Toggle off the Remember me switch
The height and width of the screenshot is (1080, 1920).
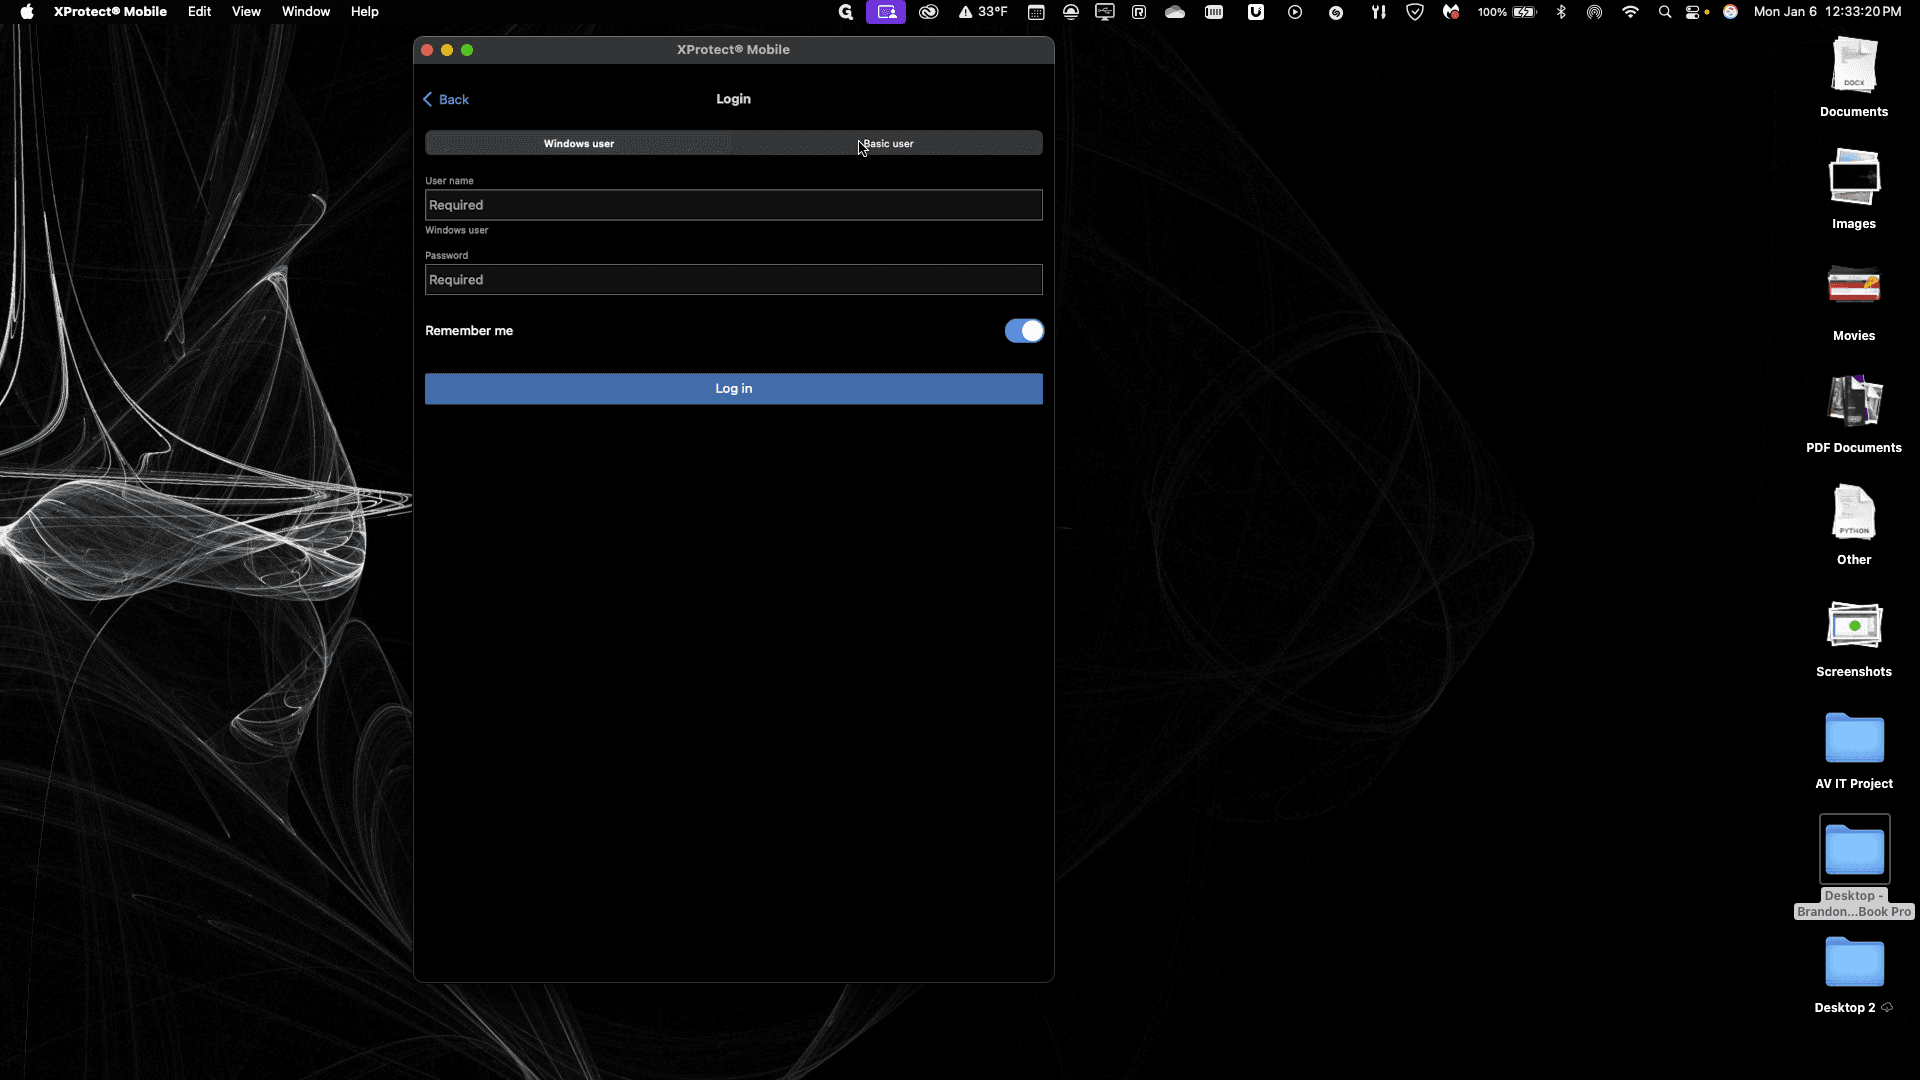1024,331
